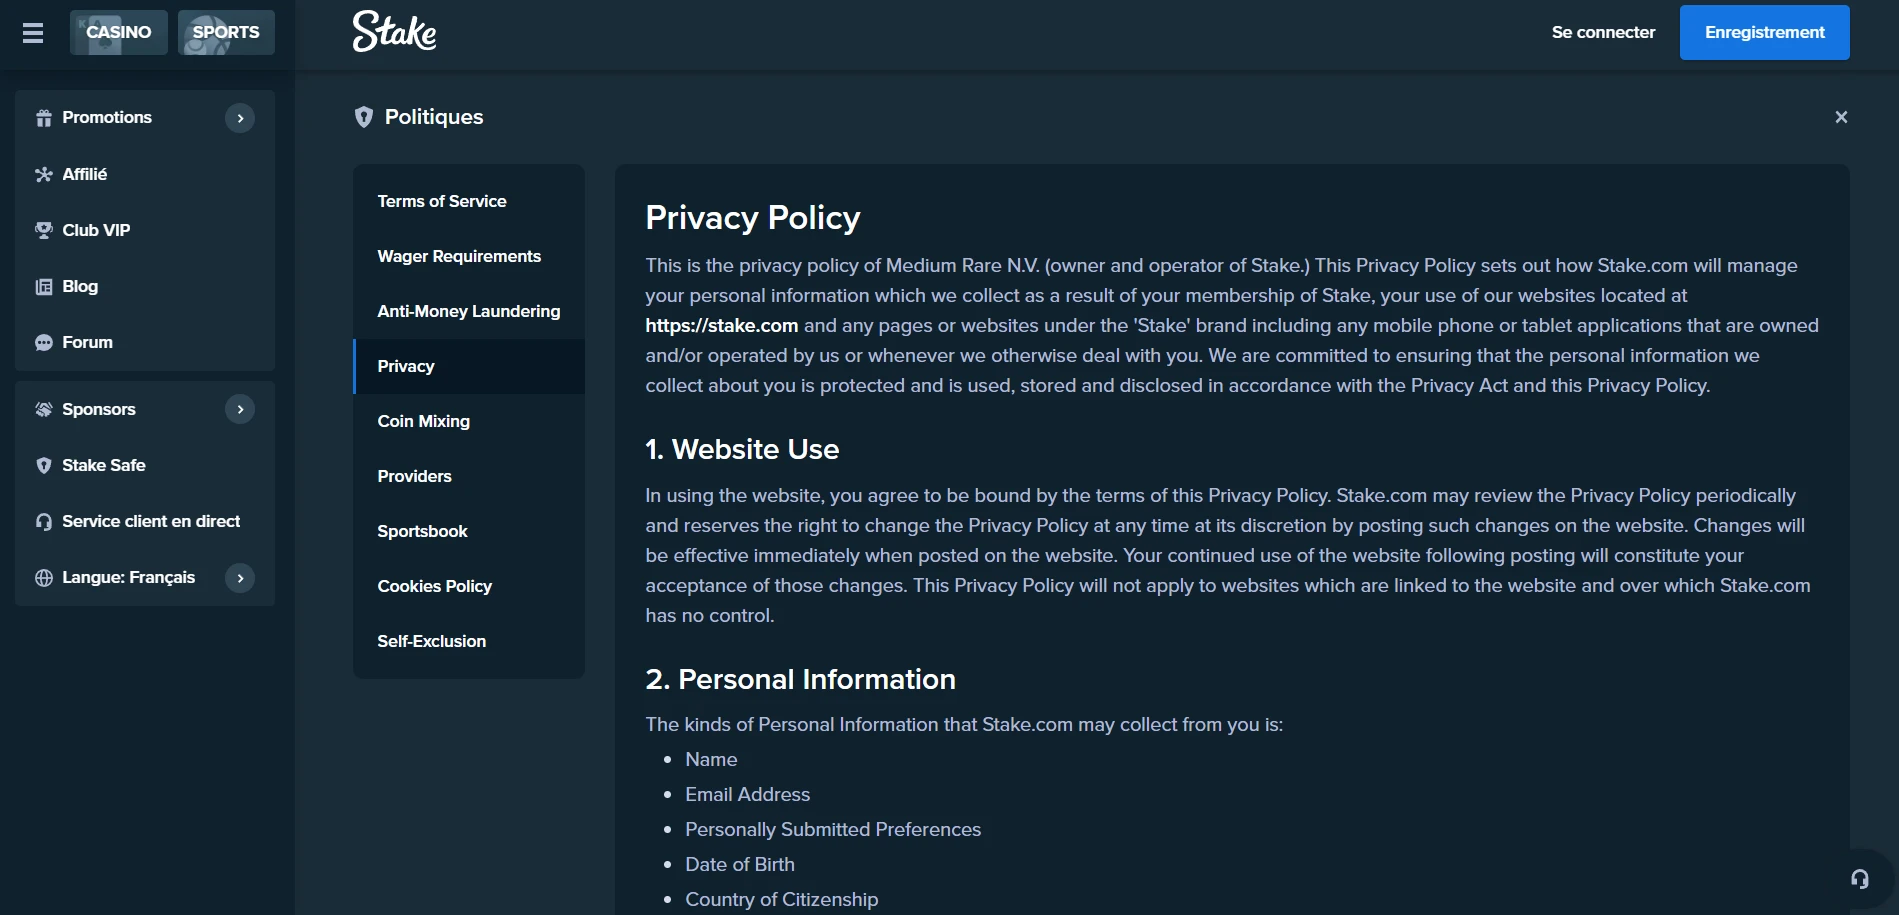Click the 'Name' list item
1899x915 pixels.
point(711,760)
